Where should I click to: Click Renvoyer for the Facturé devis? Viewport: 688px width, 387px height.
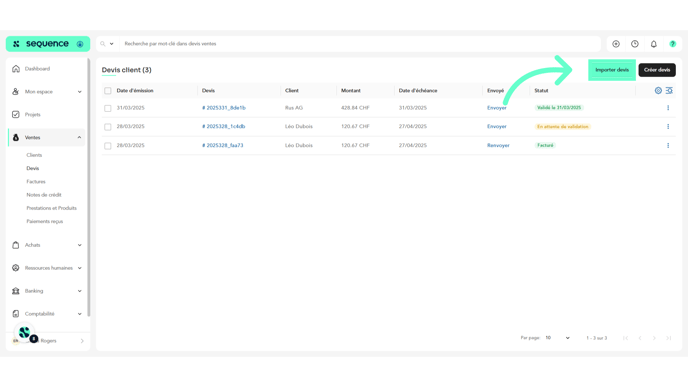coord(498,145)
